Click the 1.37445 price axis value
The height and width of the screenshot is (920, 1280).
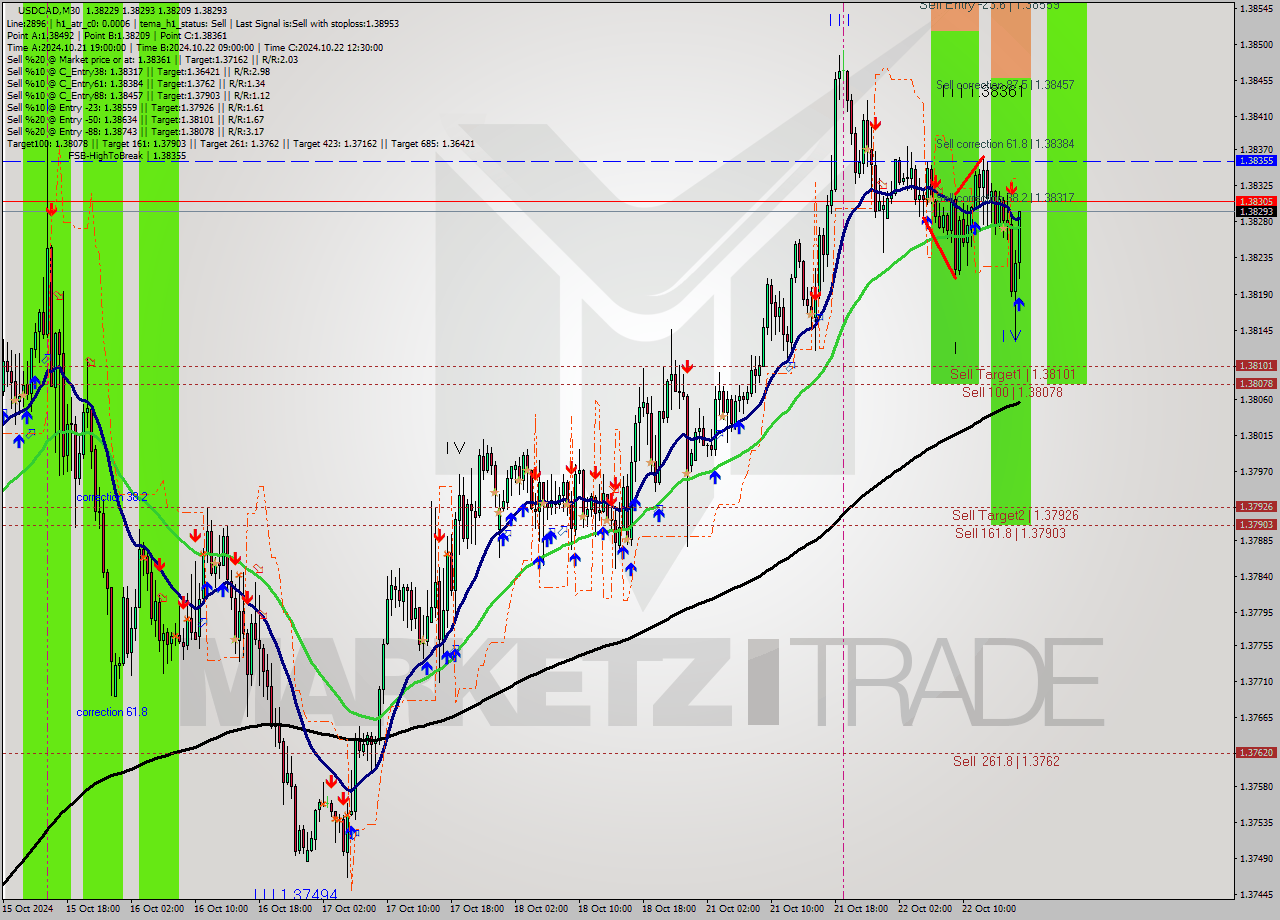point(1256,895)
